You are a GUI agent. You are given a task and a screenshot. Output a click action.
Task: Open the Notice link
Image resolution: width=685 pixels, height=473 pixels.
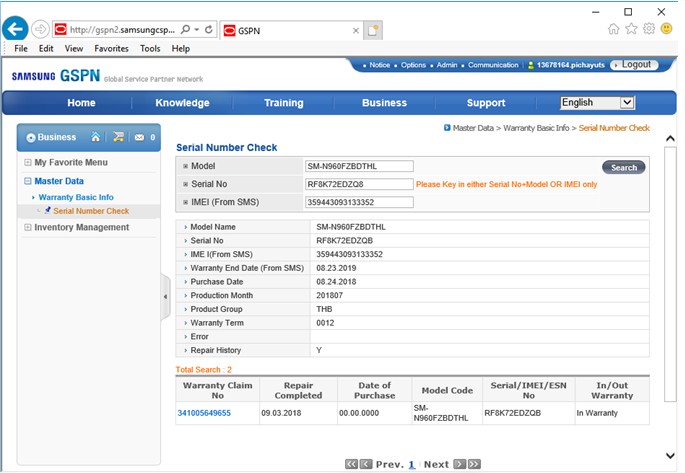click(380, 65)
